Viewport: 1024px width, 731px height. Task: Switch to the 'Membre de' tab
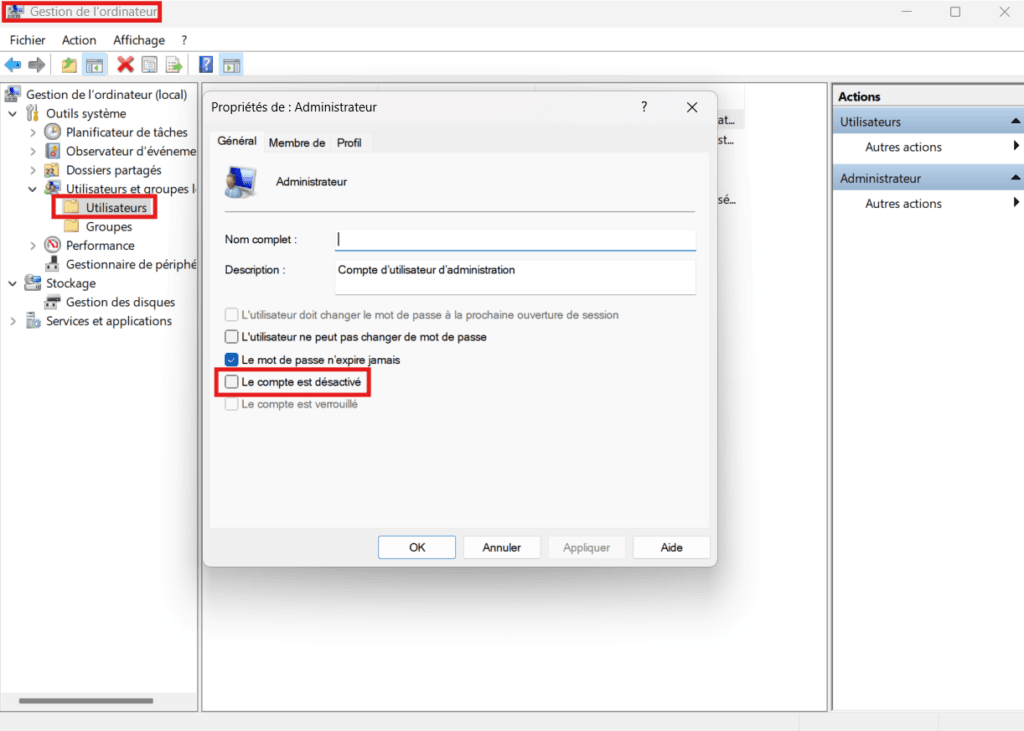[296, 141]
